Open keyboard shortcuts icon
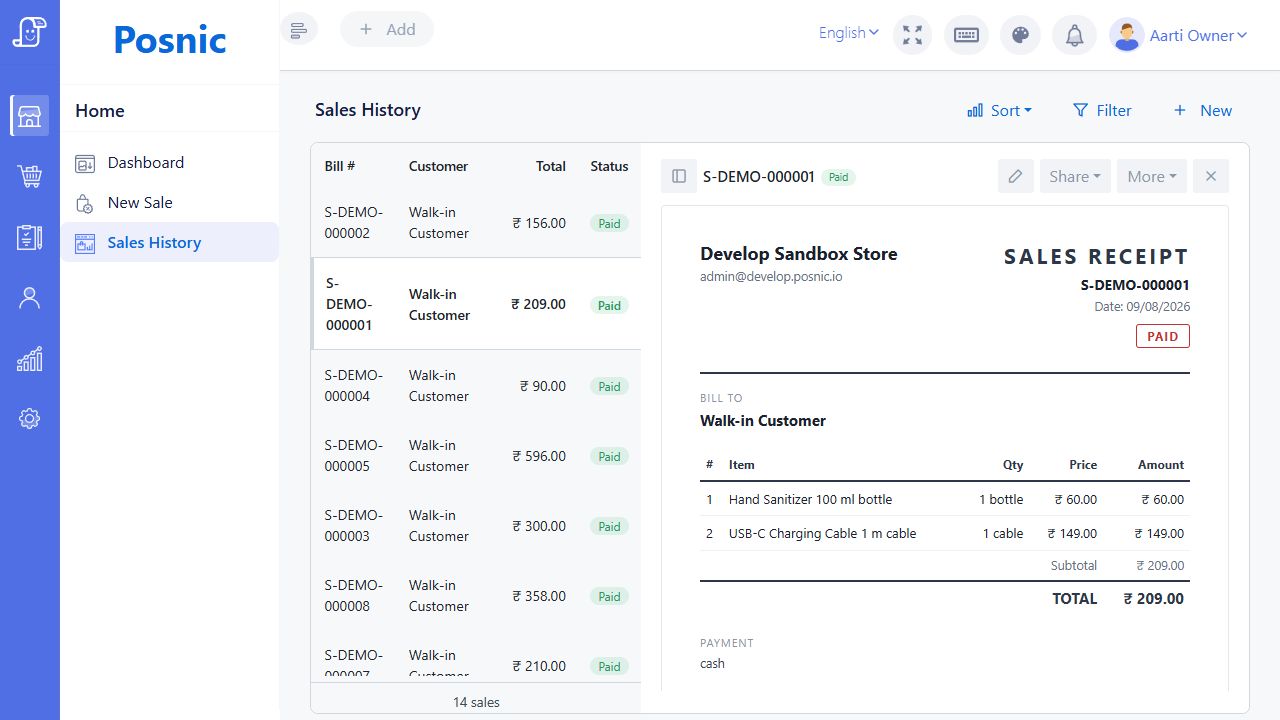Viewport: 1280px width, 720px height. (x=966, y=35)
